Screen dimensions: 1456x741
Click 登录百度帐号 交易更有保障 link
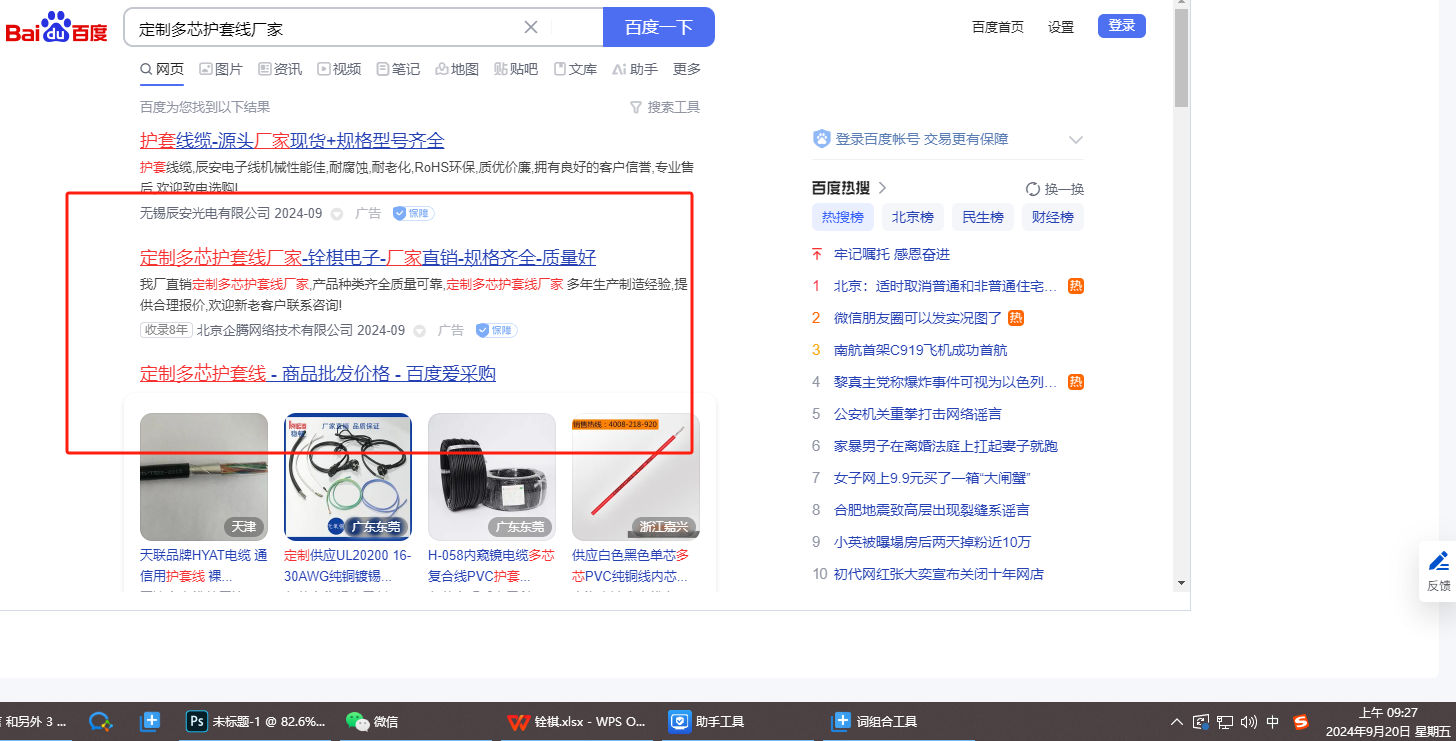tap(922, 139)
